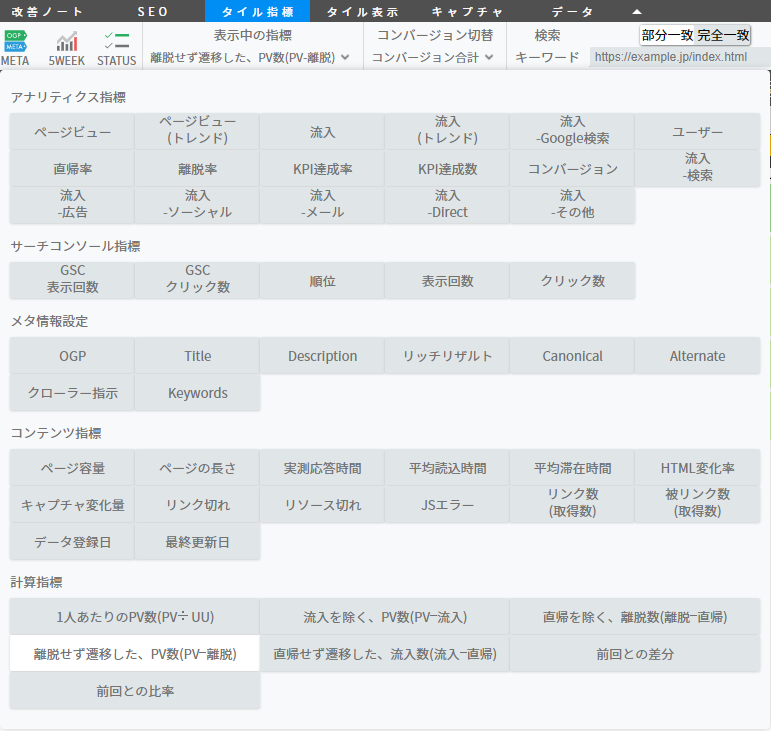The height and width of the screenshot is (731, 771).
Task: Choose GSC 表示回数 metric
Action: point(72,280)
